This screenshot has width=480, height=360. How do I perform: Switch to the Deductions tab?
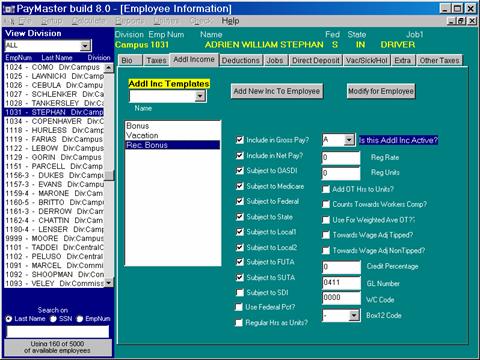coord(240,60)
